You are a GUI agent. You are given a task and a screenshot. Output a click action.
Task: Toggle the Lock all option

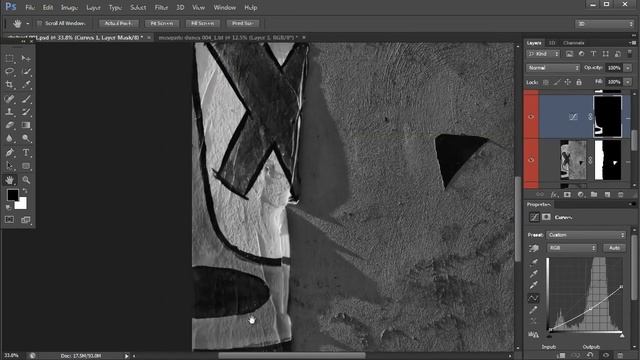point(579,82)
